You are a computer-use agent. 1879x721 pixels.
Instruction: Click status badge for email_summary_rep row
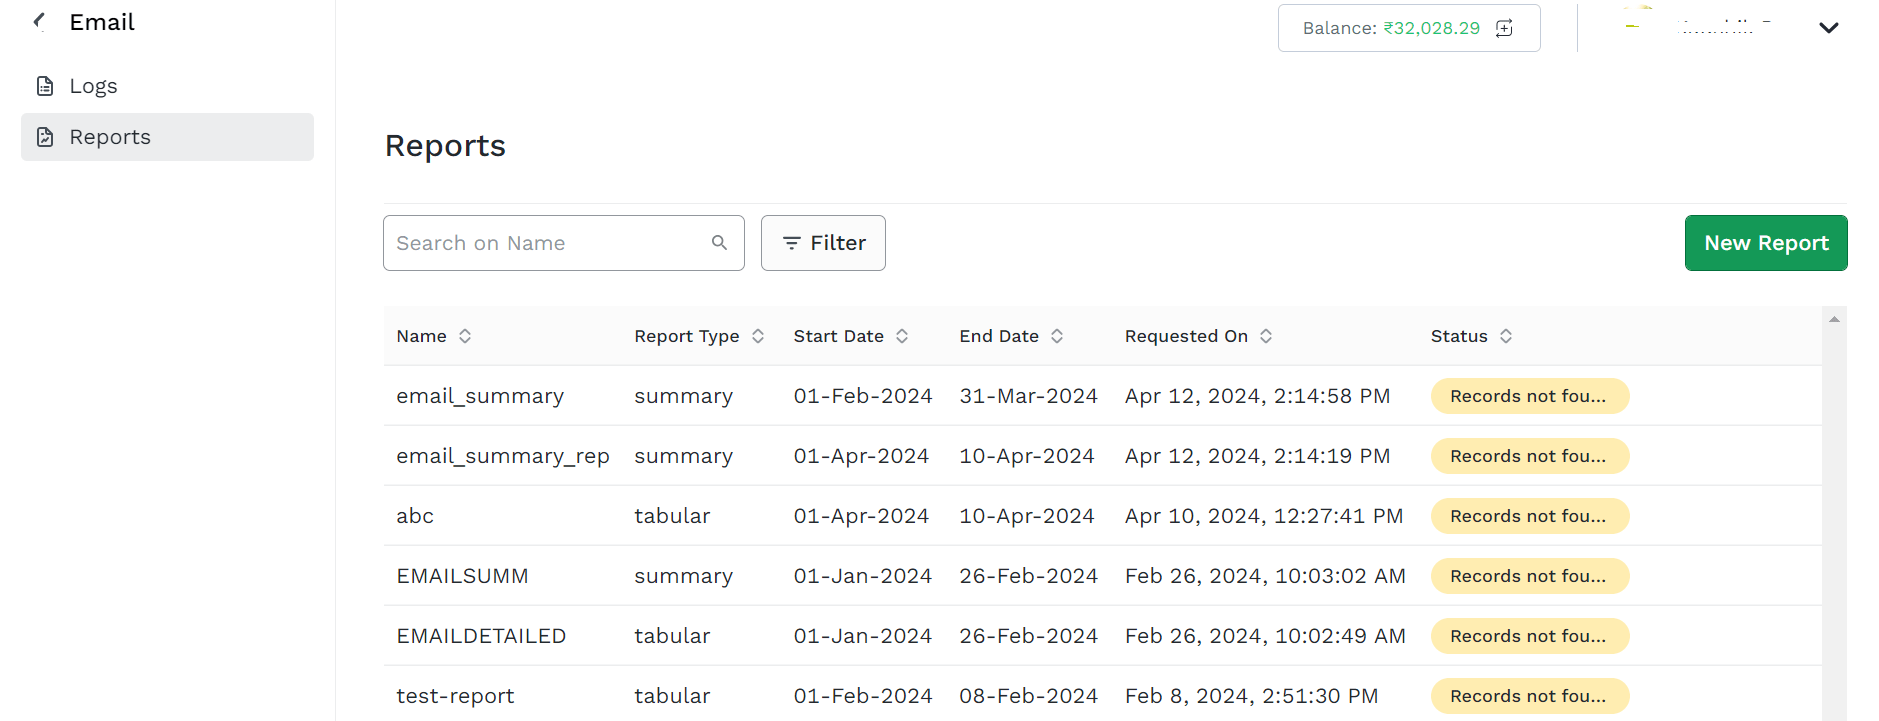click(x=1530, y=456)
